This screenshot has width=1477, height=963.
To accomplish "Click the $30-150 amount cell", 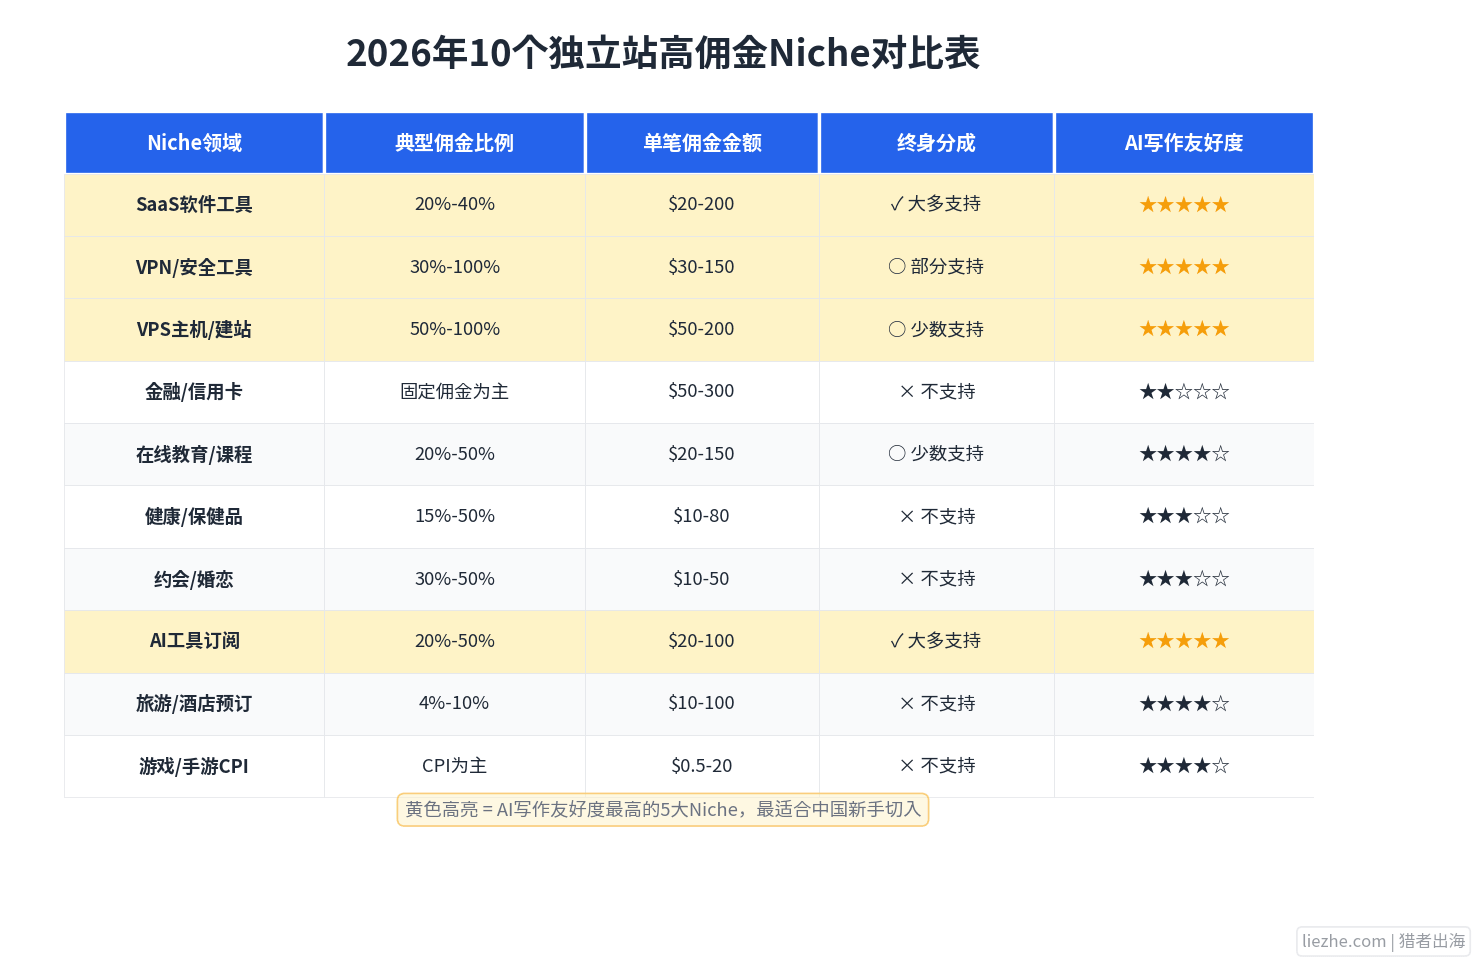I will 702,267.
